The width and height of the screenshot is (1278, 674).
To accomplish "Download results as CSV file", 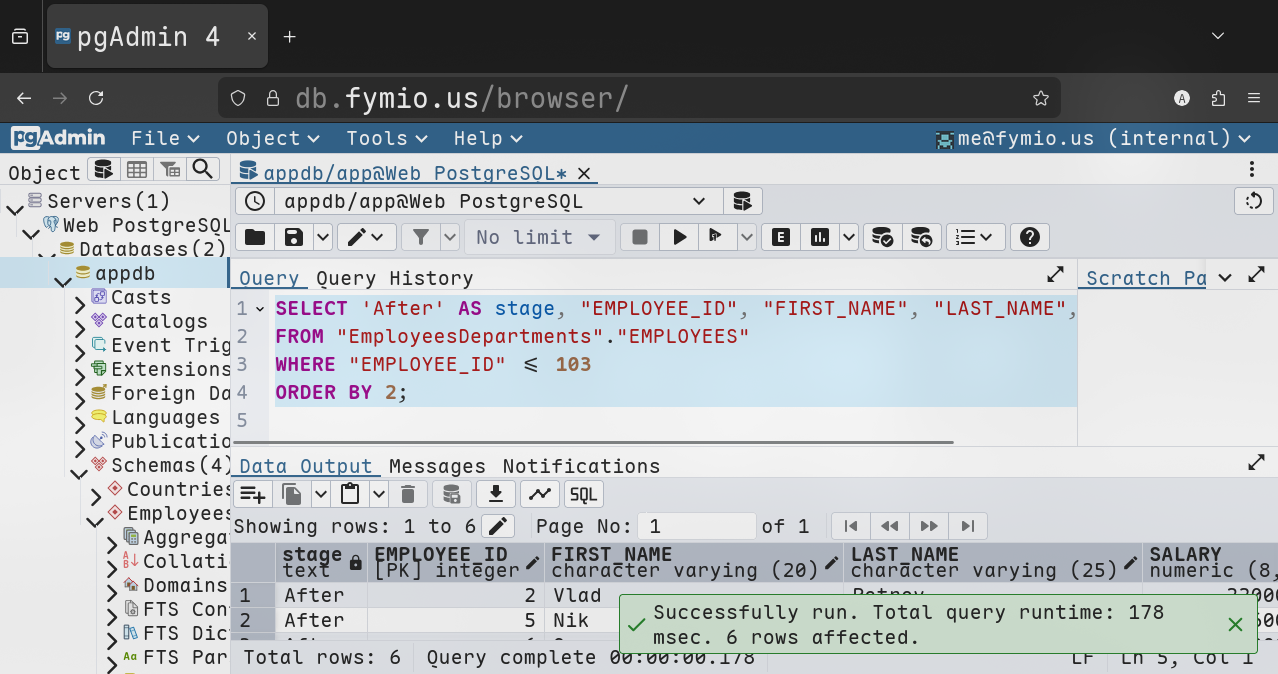I will pos(495,494).
